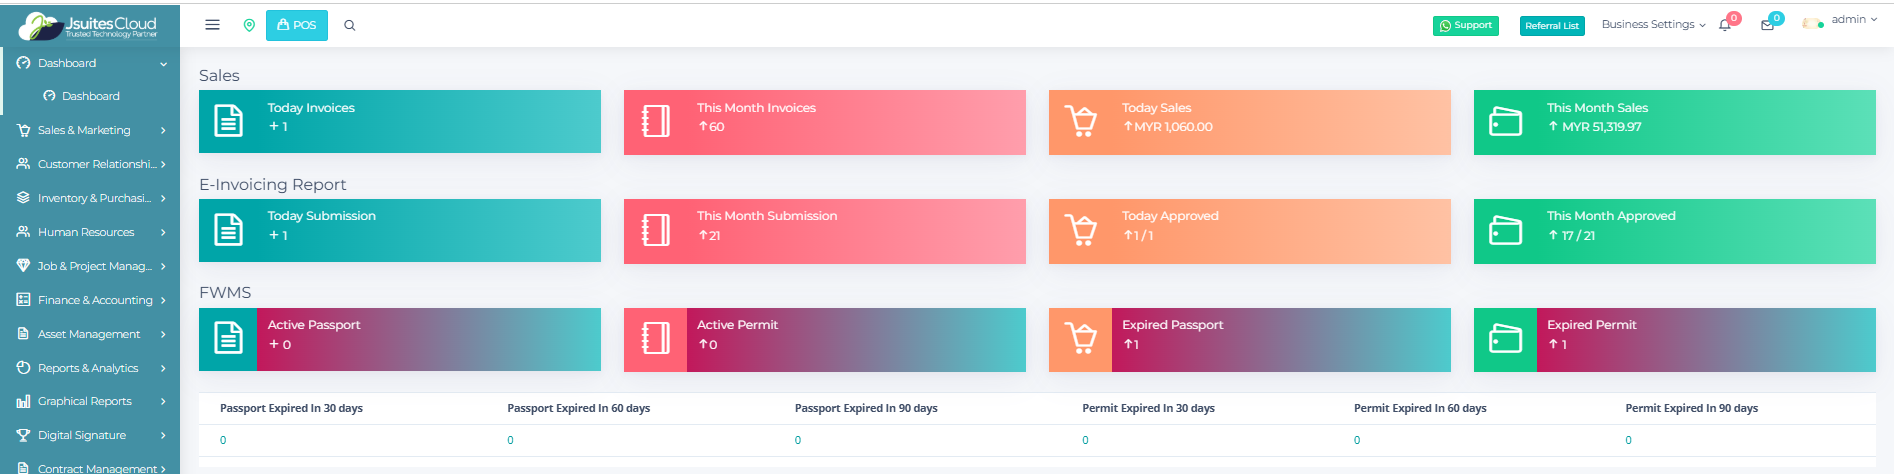Image resolution: width=1894 pixels, height=474 pixels.
Task: Open the mail inbox icon
Action: (1767, 25)
